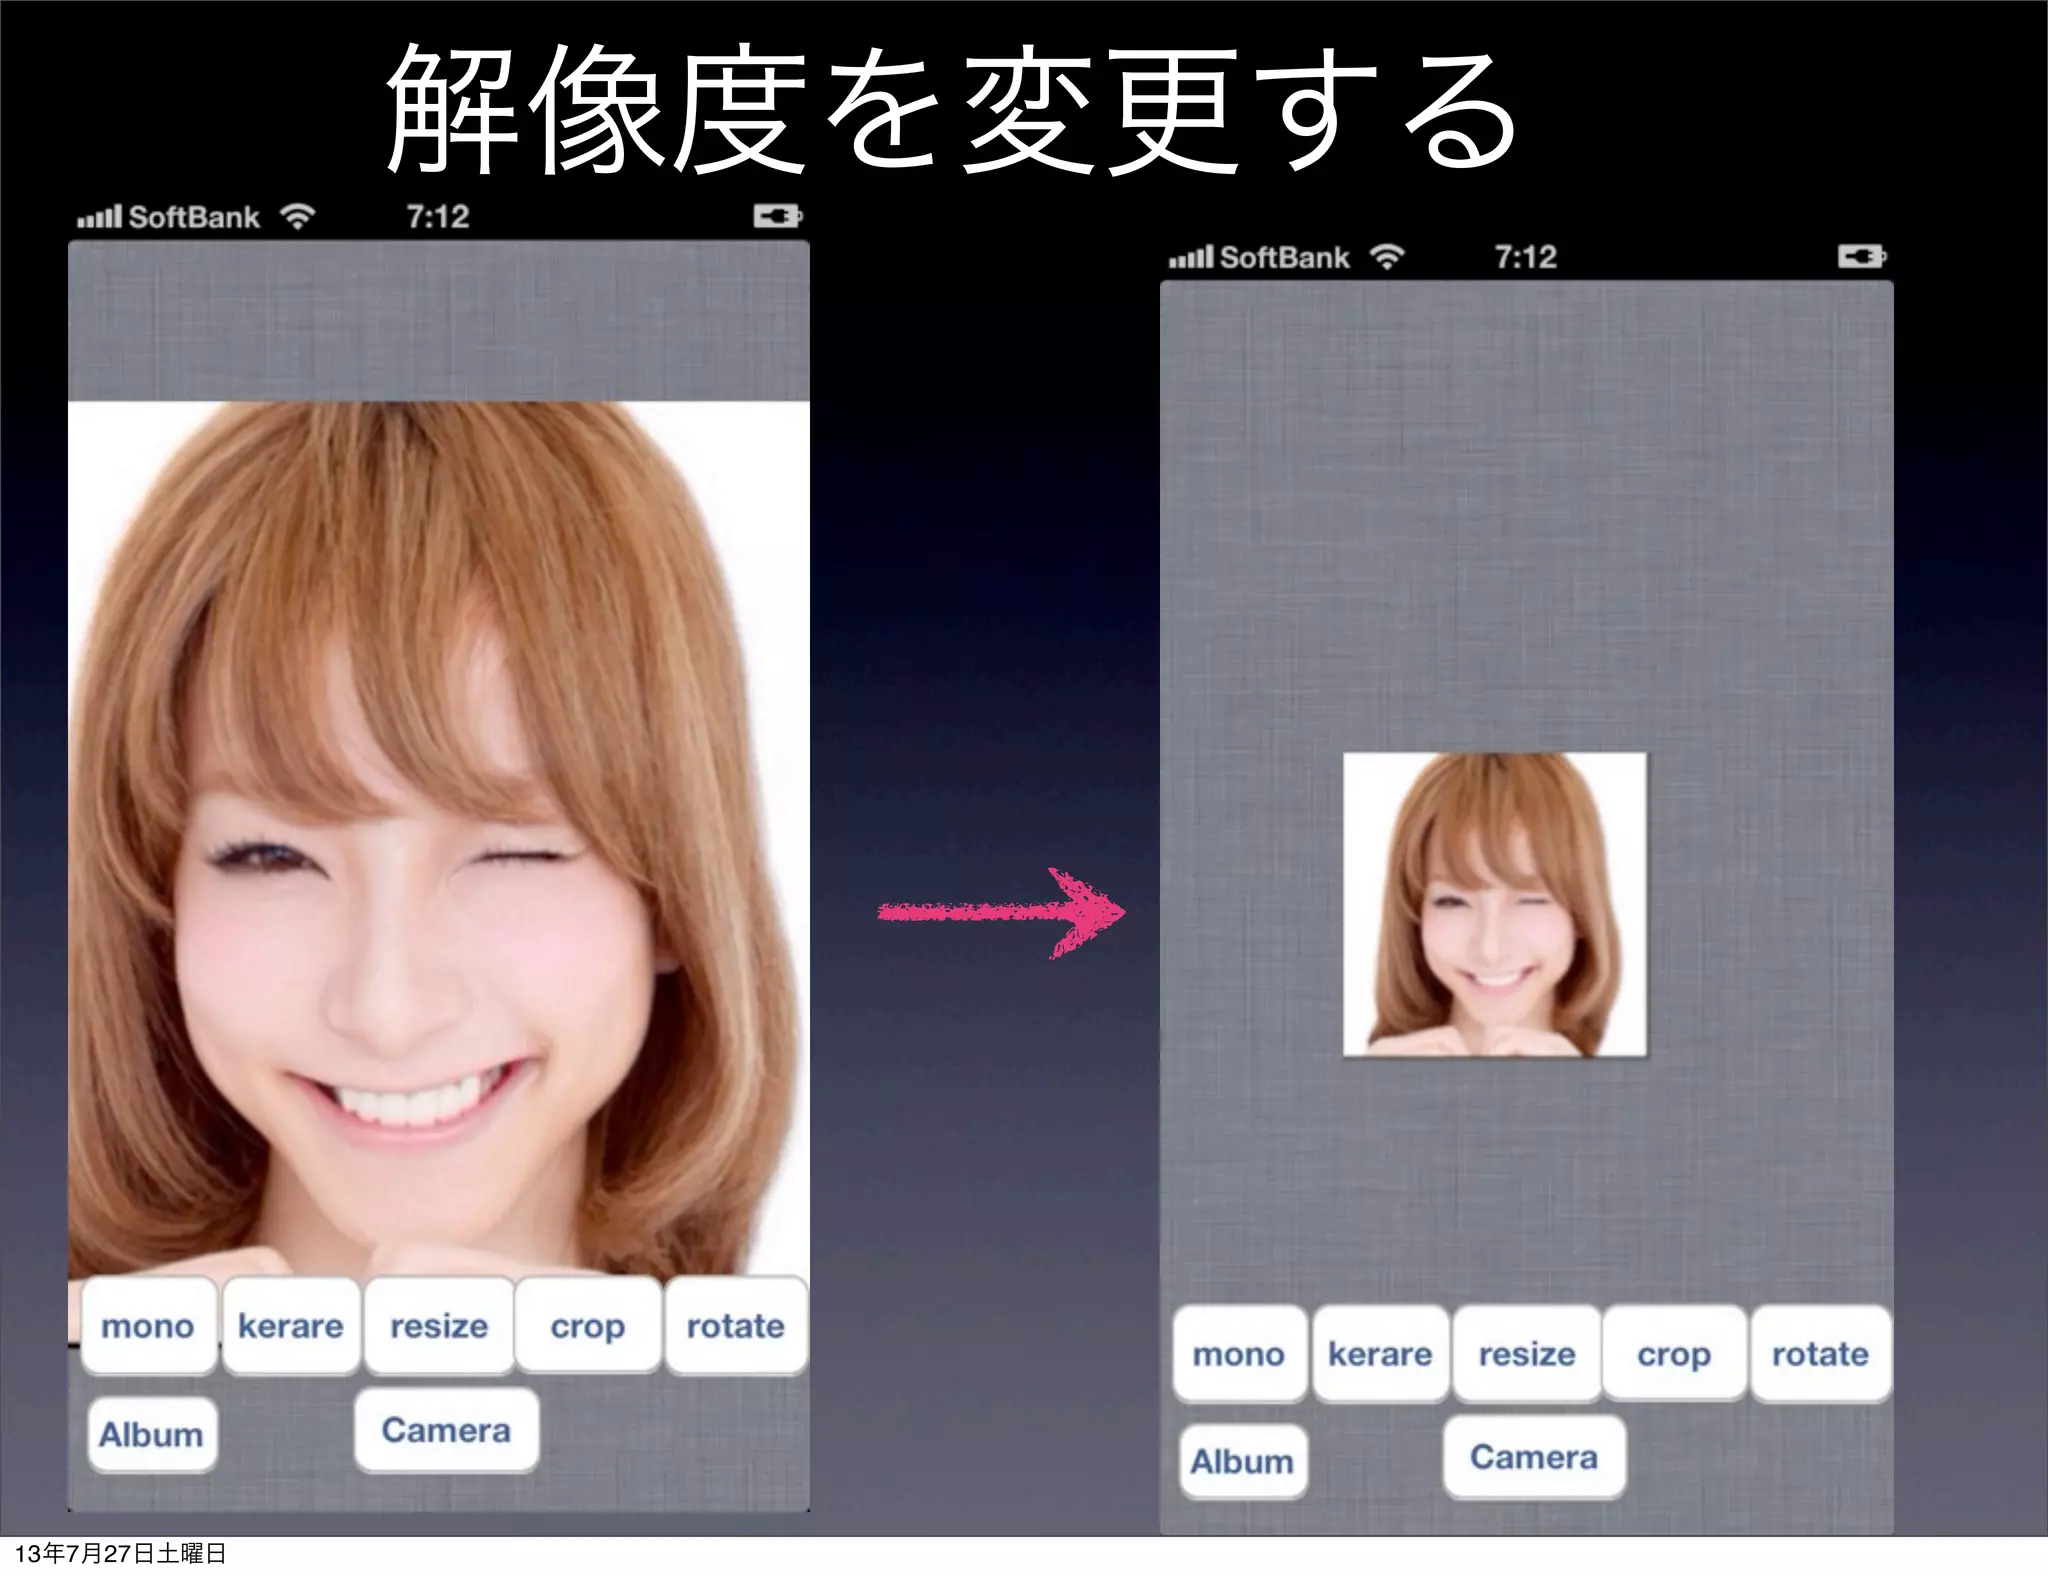This screenshot has width=2048, height=1576.
Task: Click right phone battery icon
Action: point(1861,257)
